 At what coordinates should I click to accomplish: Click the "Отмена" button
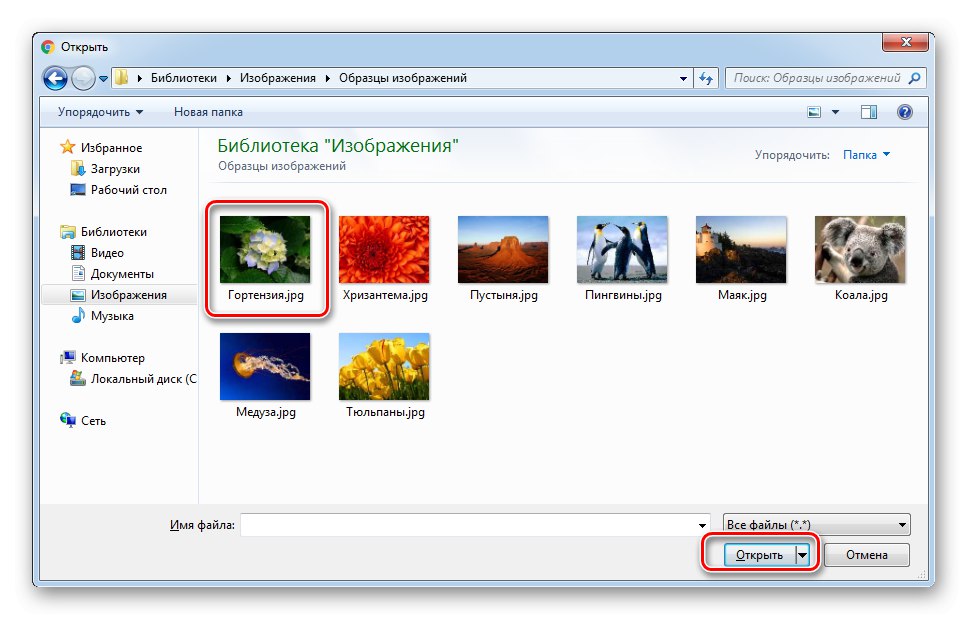(x=867, y=555)
